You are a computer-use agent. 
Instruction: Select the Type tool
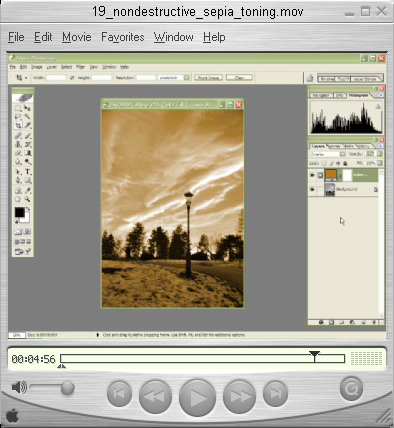coord(27,172)
